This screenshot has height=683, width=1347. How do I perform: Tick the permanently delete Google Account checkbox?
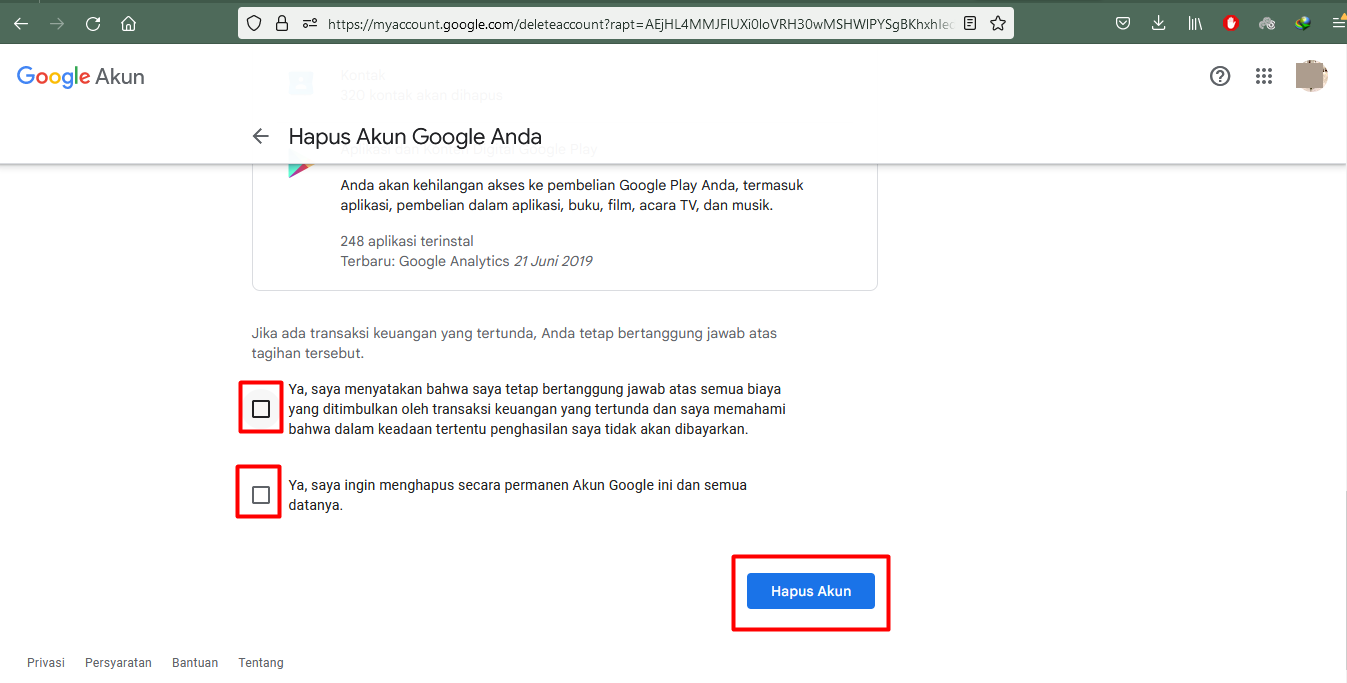(x=261, y=495)
